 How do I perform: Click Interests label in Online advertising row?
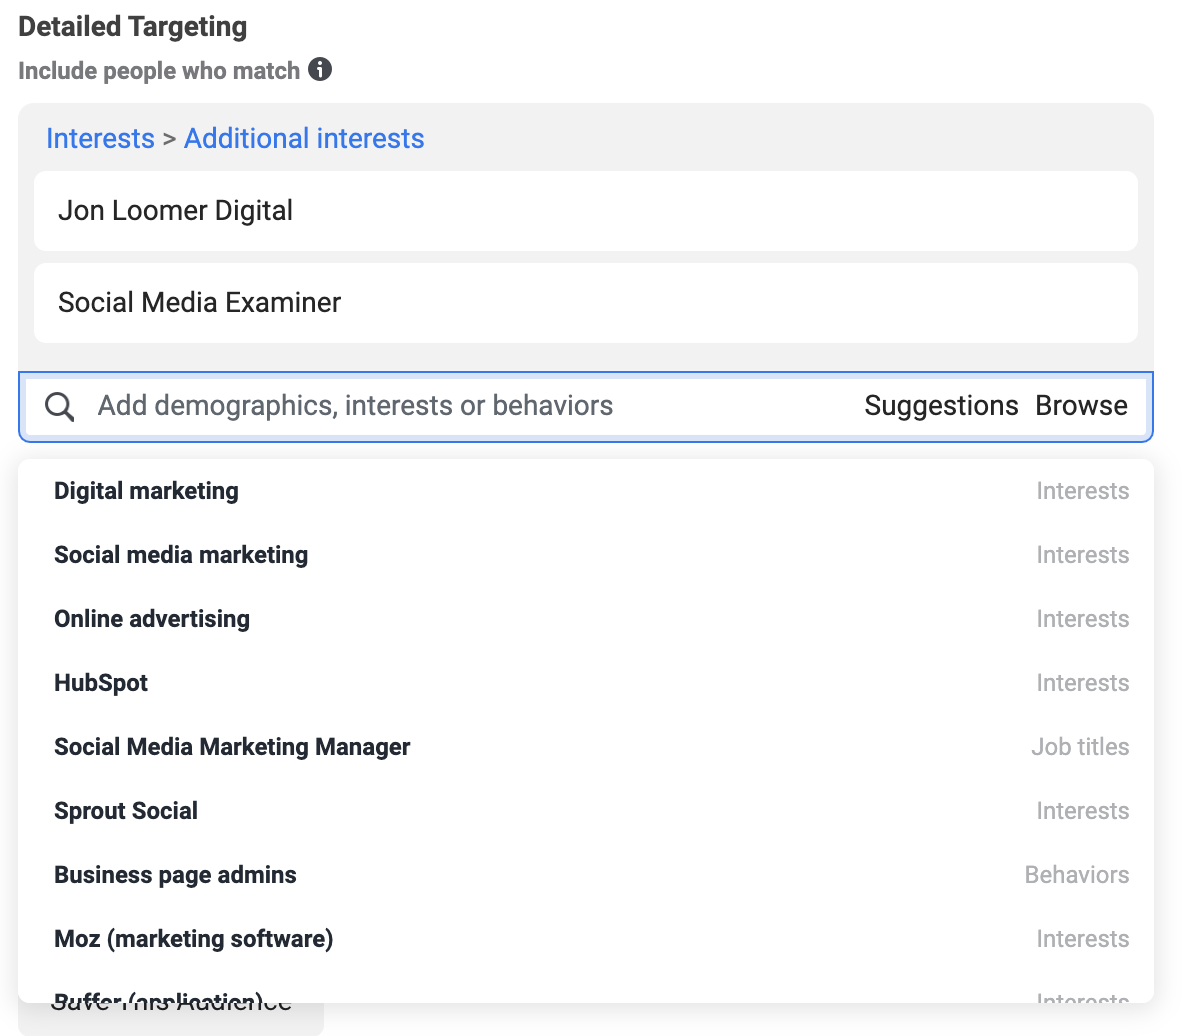[x=1082, y=619]
